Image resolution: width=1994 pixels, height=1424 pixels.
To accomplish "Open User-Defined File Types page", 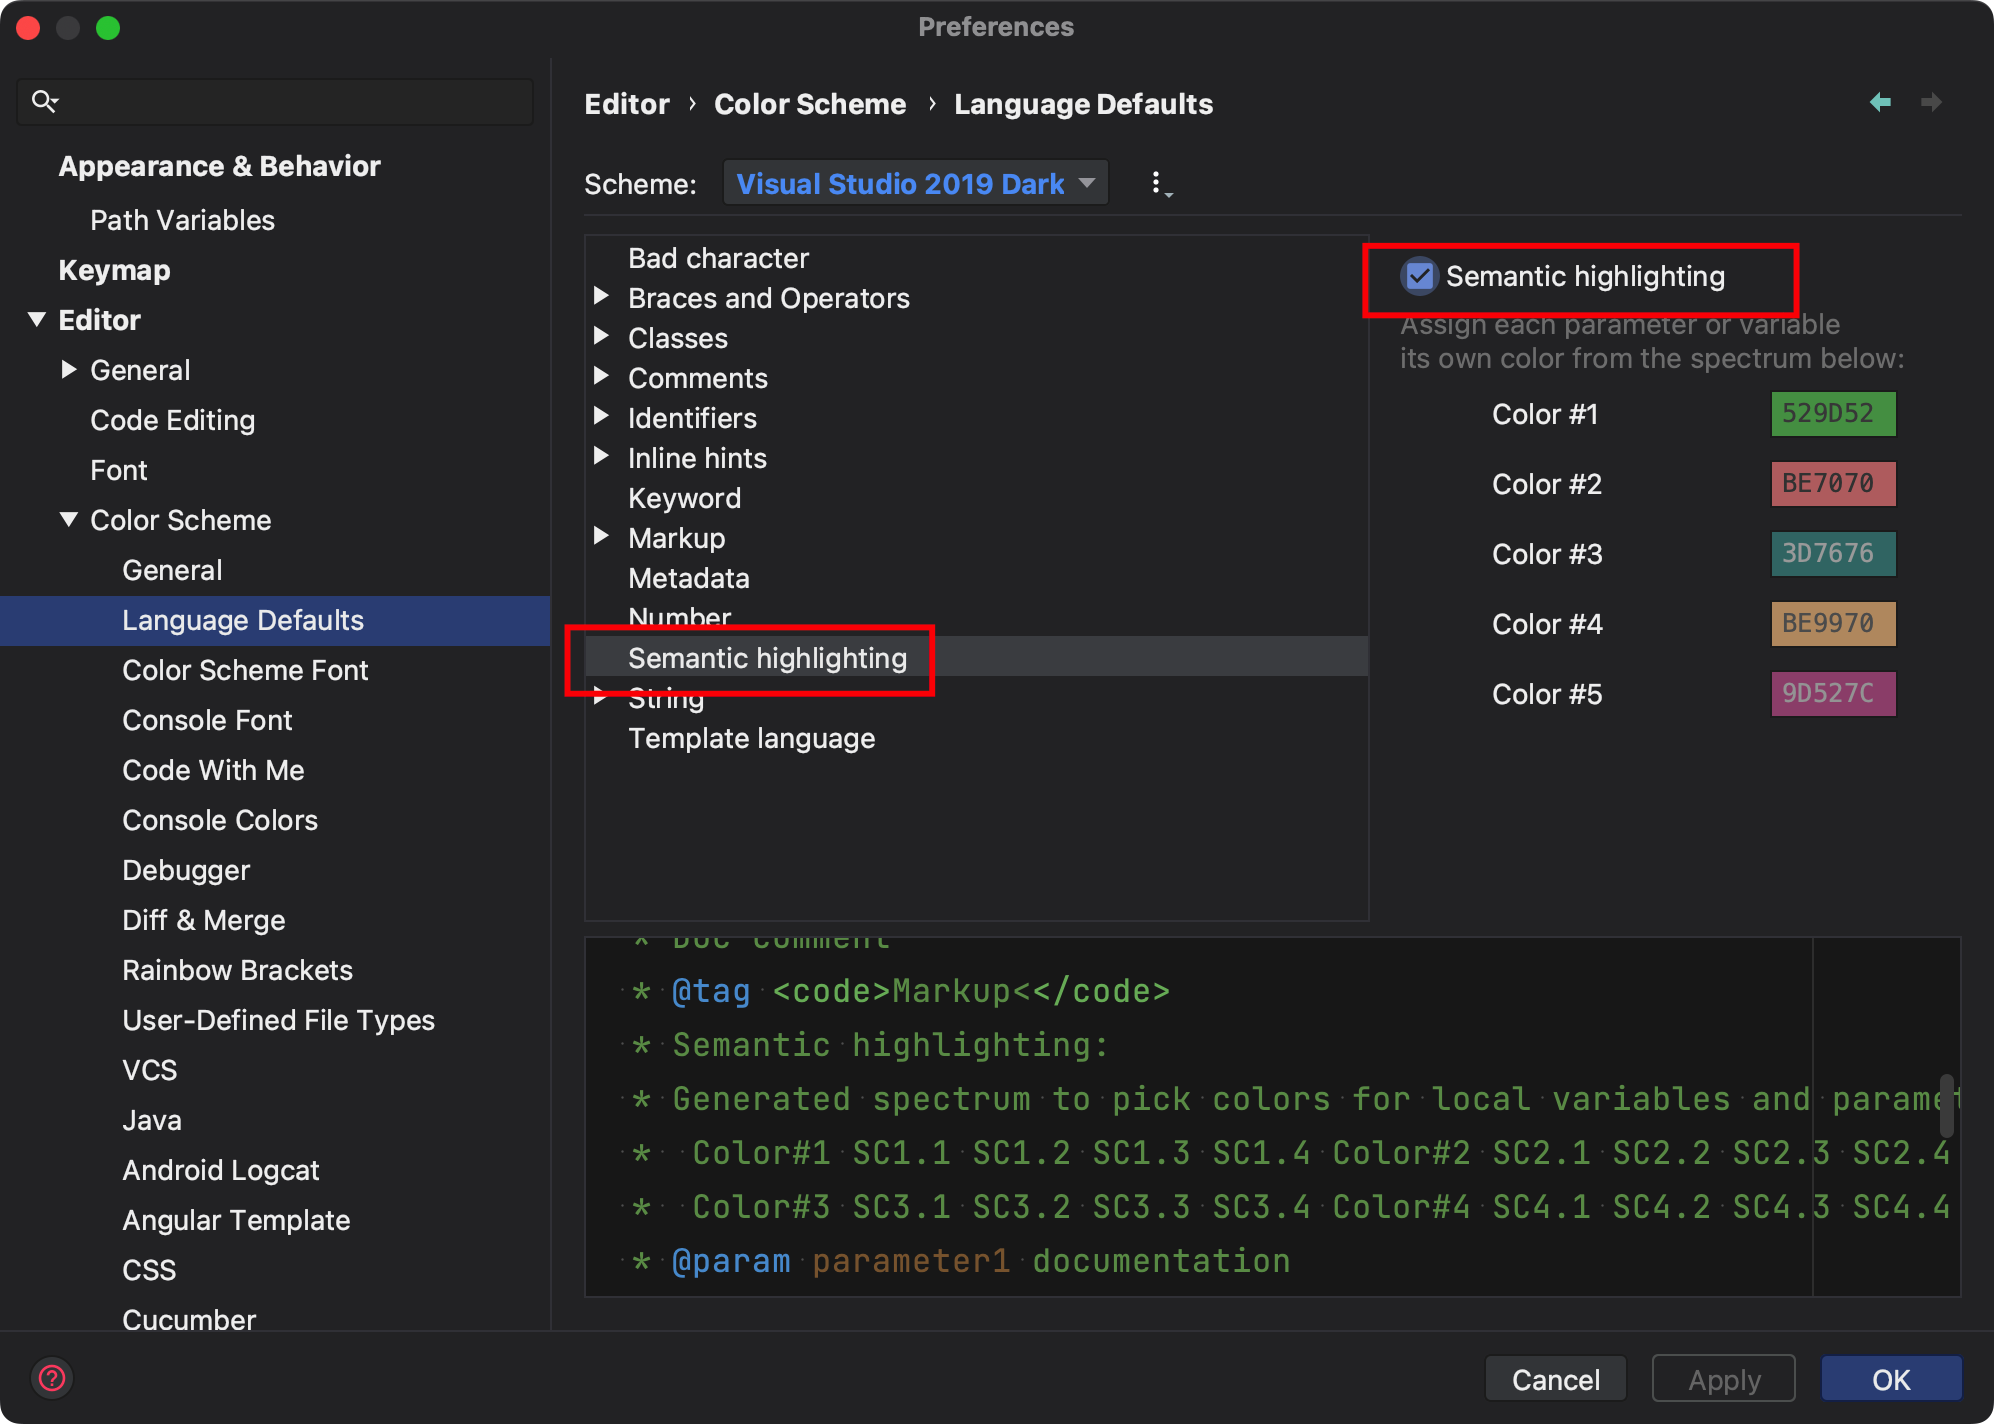I will pos(278,1020).
